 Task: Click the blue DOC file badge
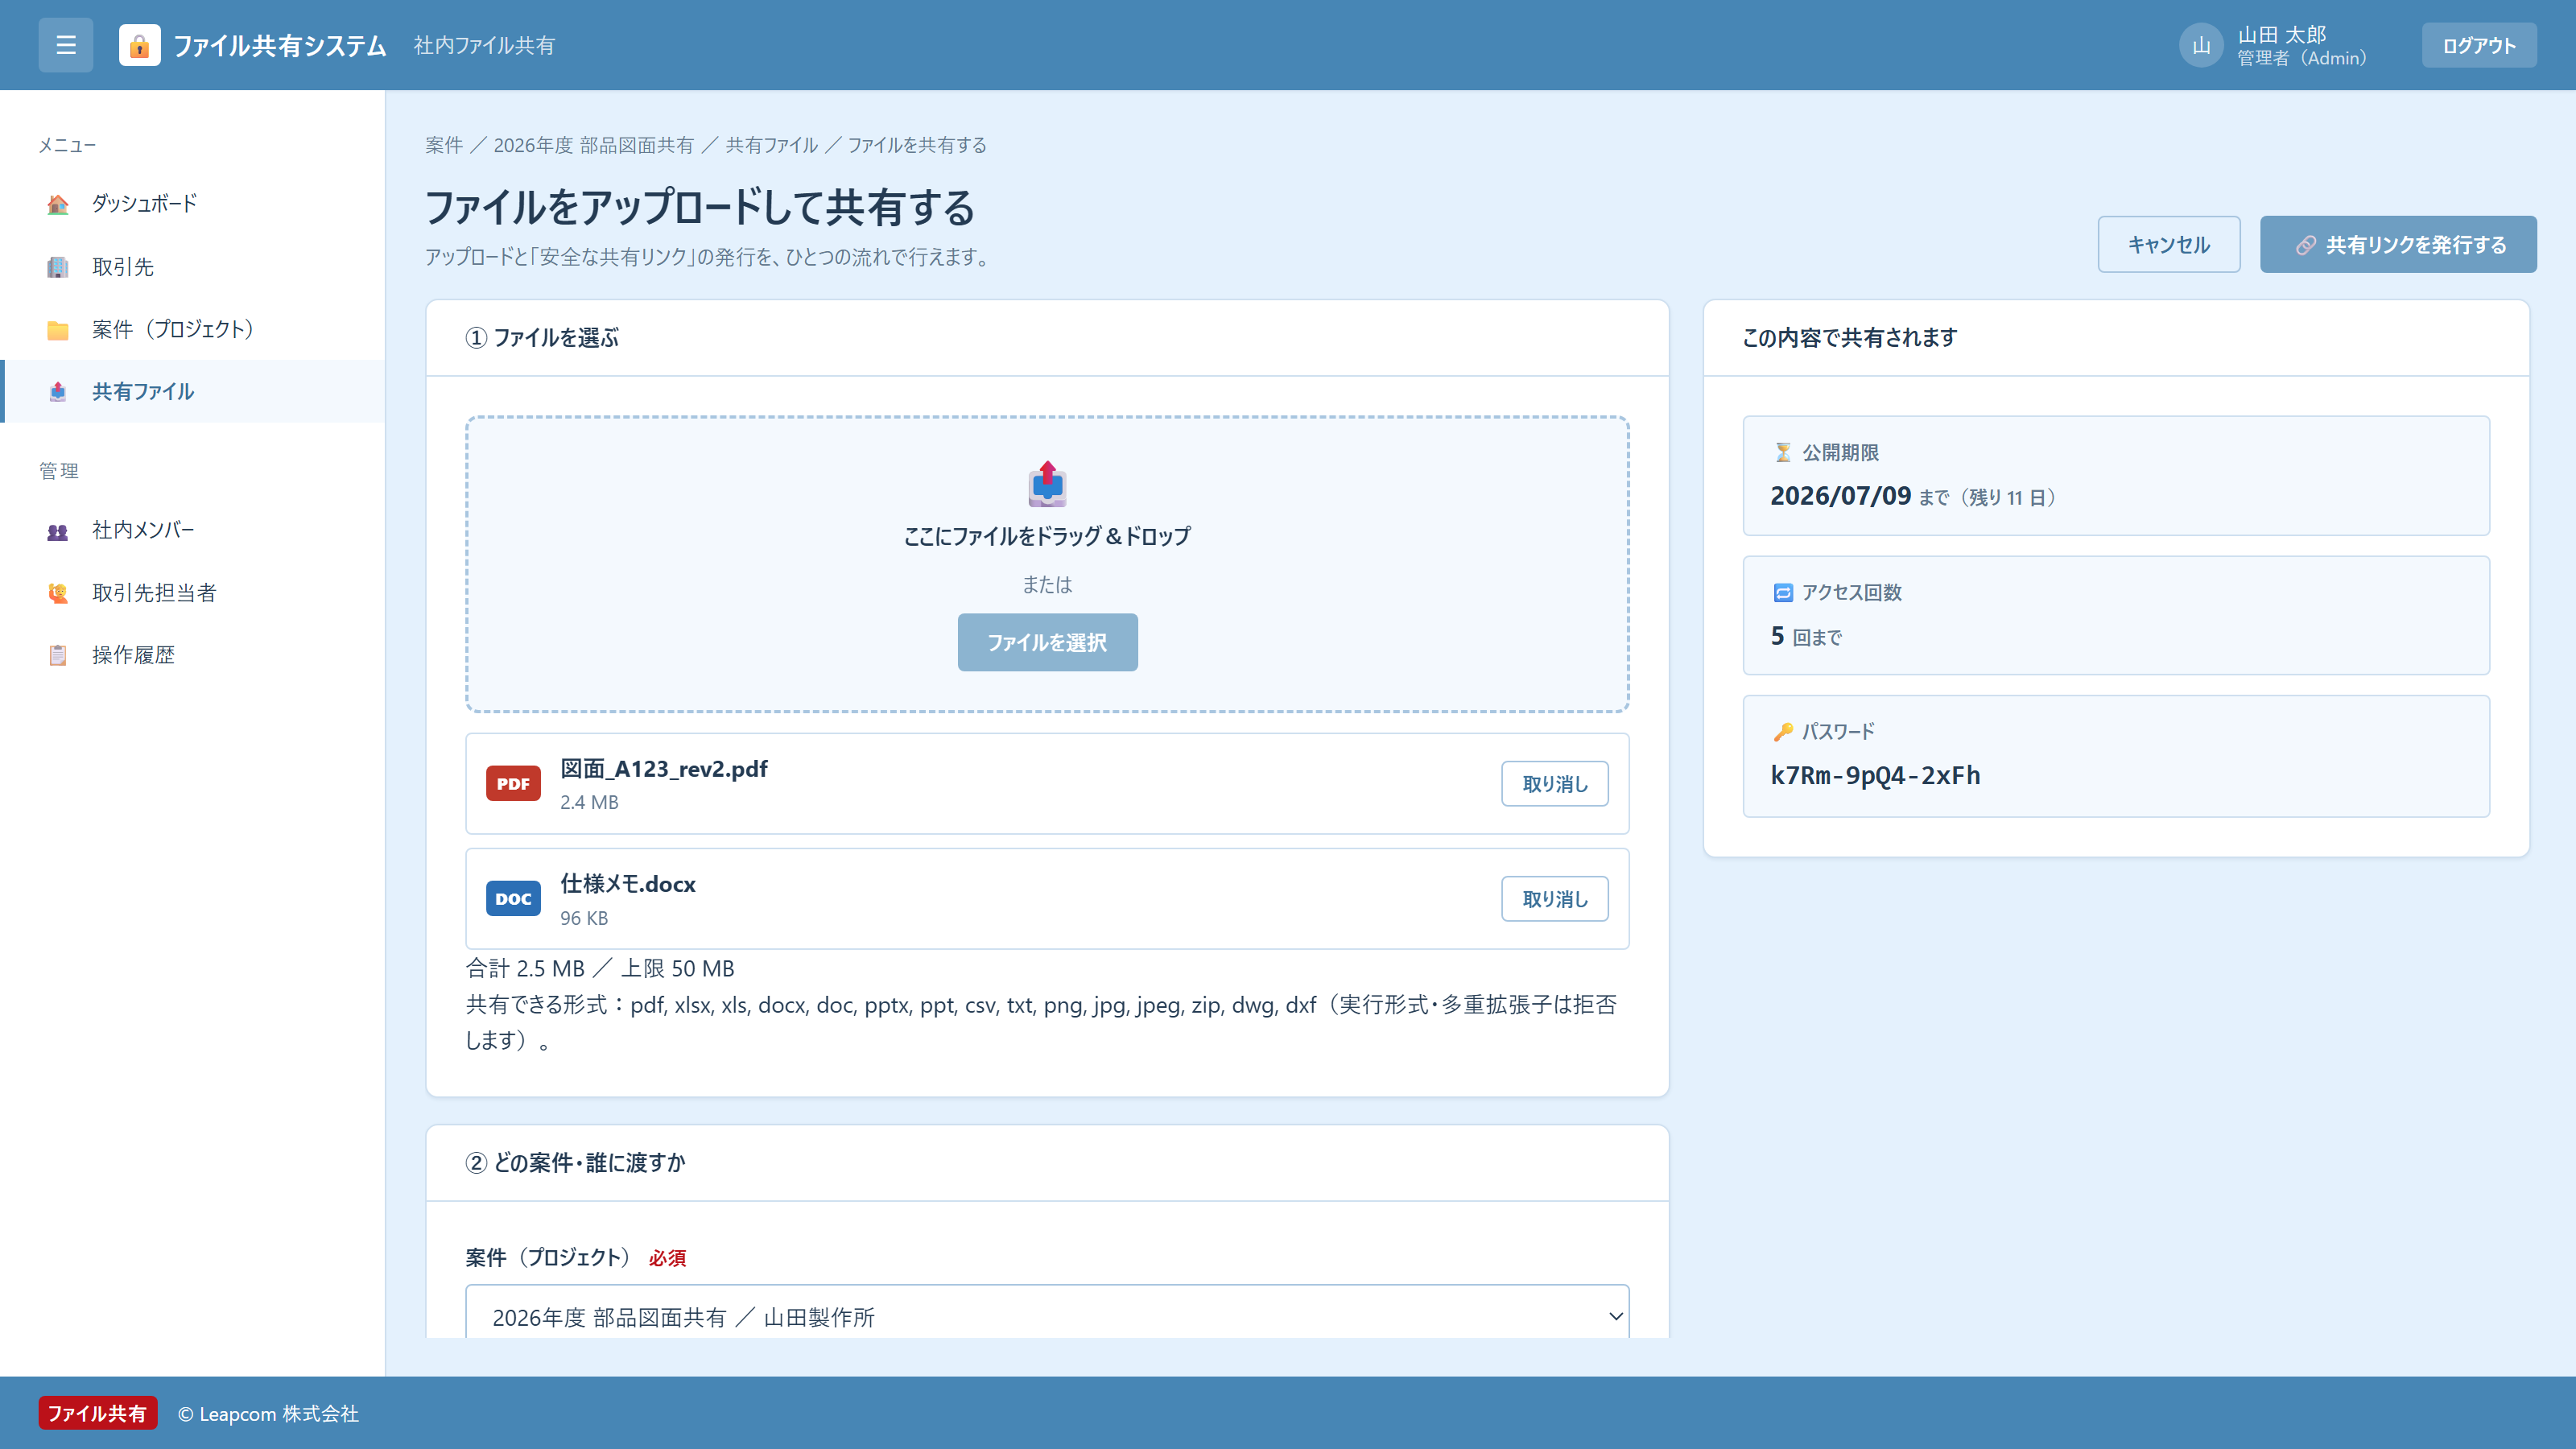pos(513,899)
